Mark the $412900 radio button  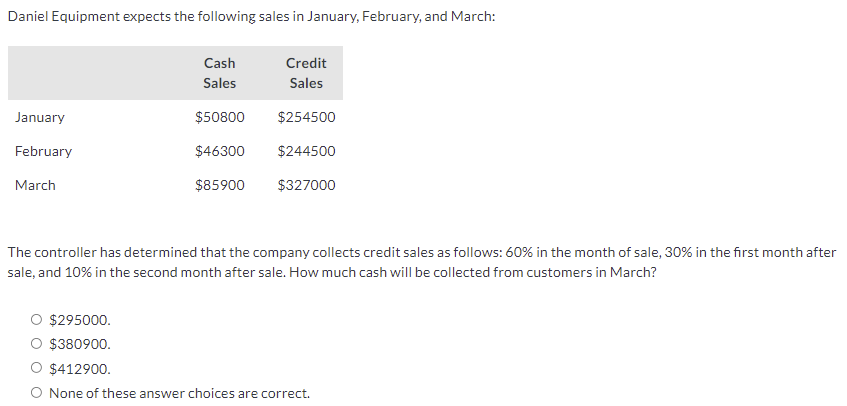(x=36, y=368)
